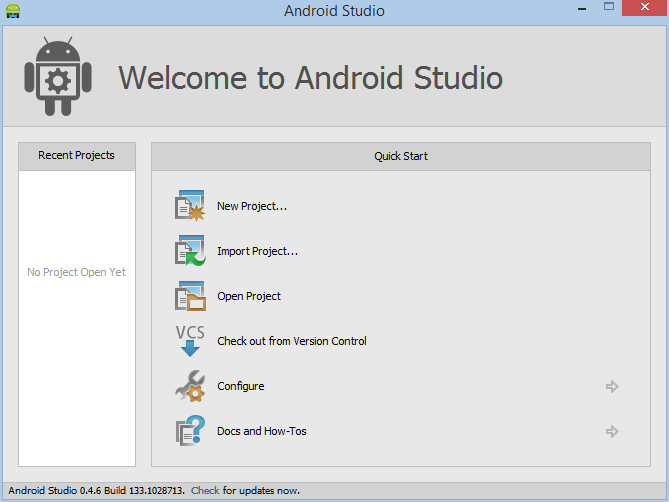669x502 pixels.
Task: Select the 'New Project...' text entry
Action: point(252,206)
